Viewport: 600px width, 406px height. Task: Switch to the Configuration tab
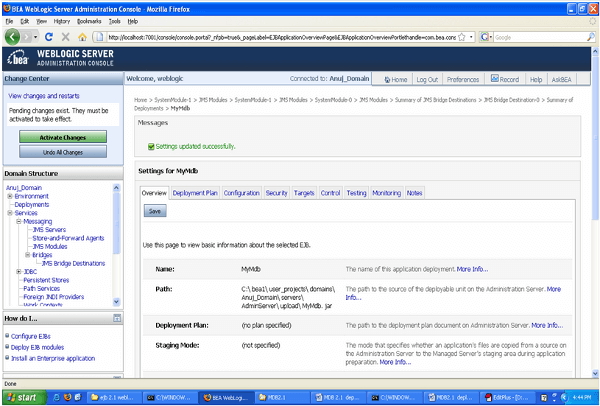coord(241,193)
